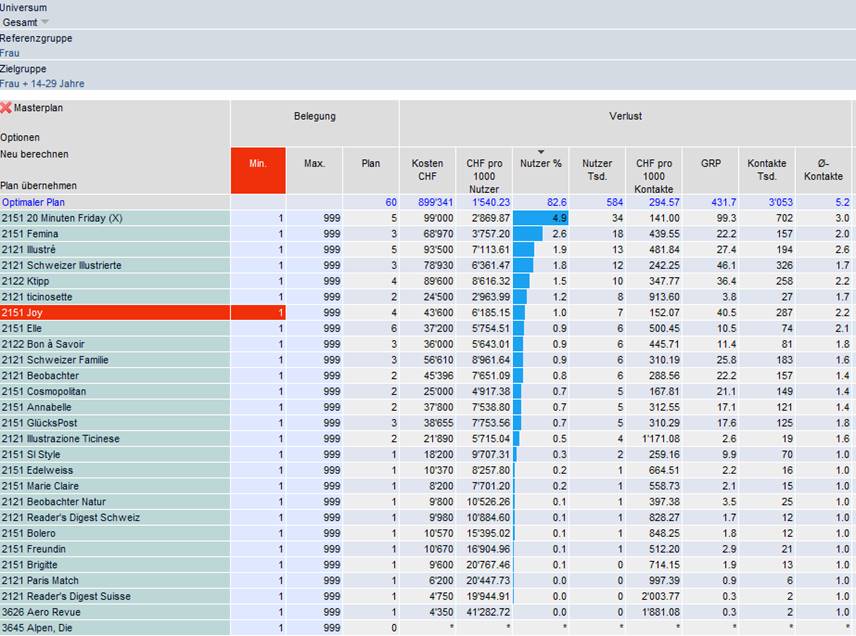
Task: Select the 2151 Cosmopolitan row
Action: pos(115,391)
